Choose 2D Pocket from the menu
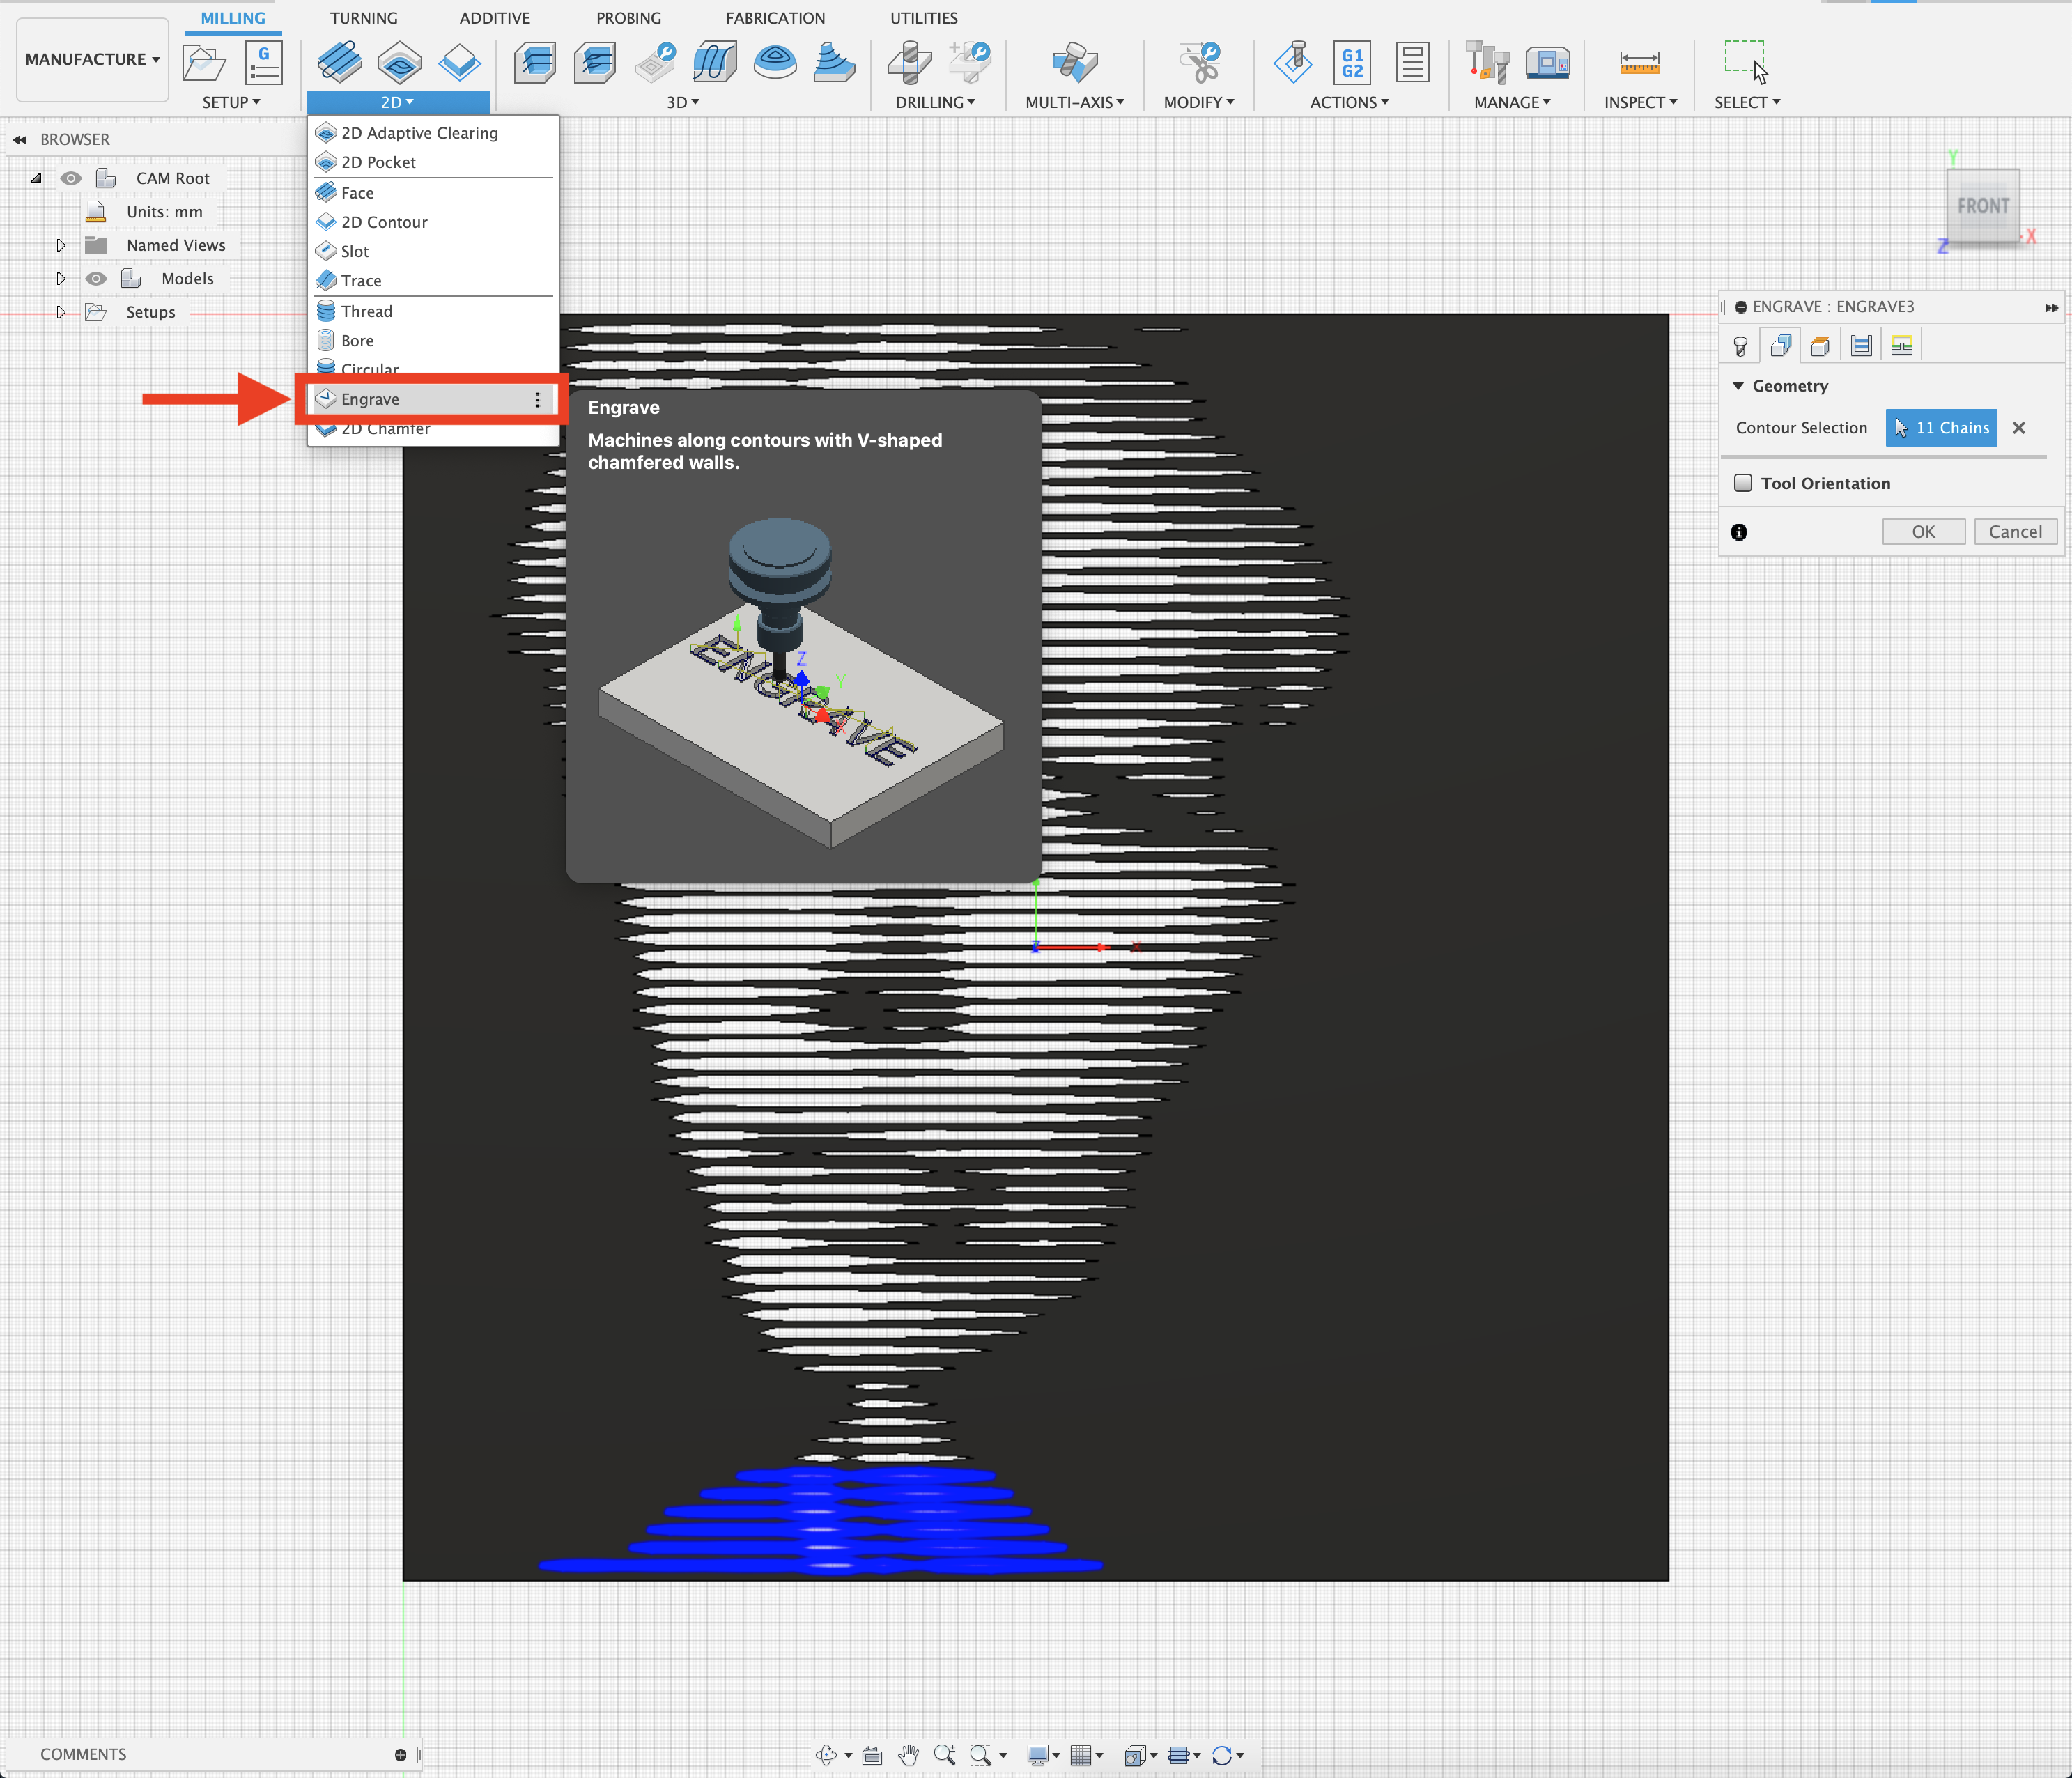 pos(378,162)
